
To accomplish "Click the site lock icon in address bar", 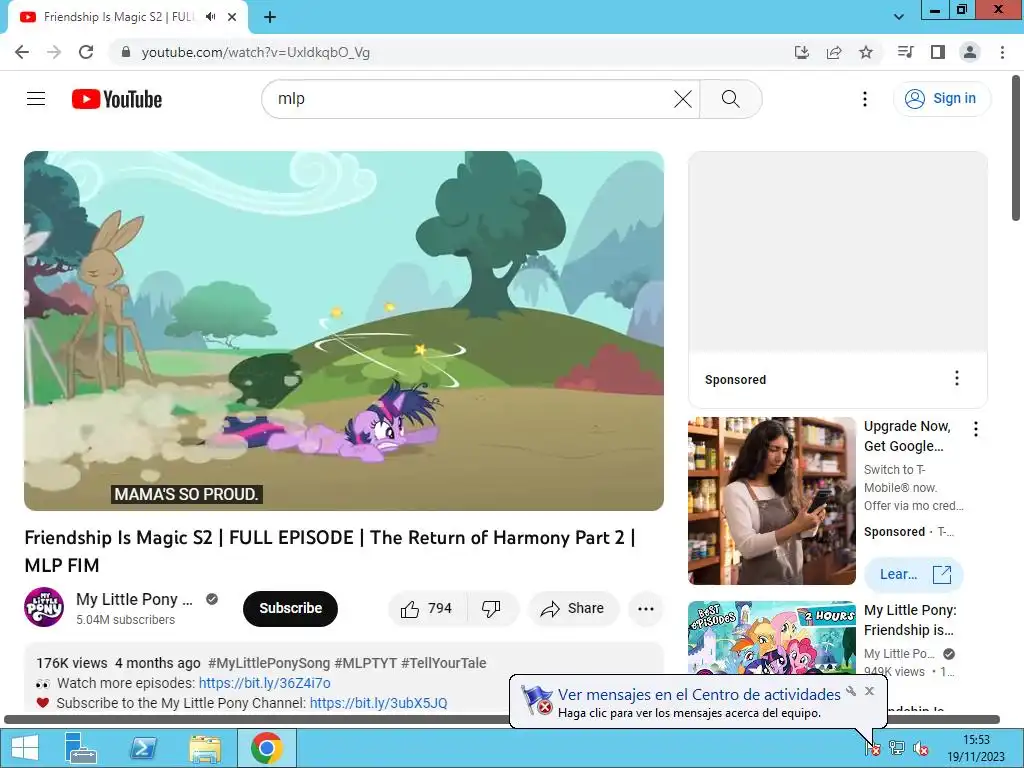I will click(x=126, y=52).
